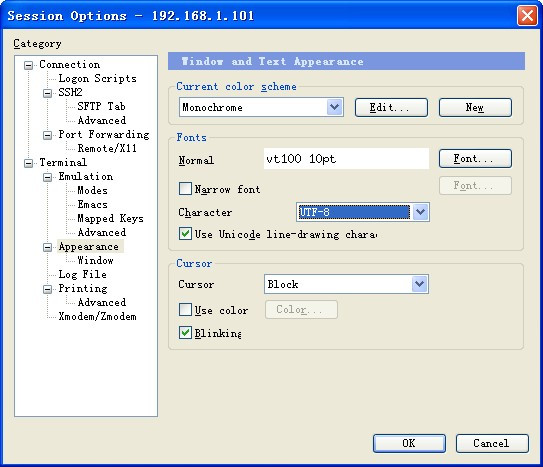Image resolution: width=543 pixels, height=467 pixels.
Task: Close the Session Options dialog
Action: [x=527, y=16]
